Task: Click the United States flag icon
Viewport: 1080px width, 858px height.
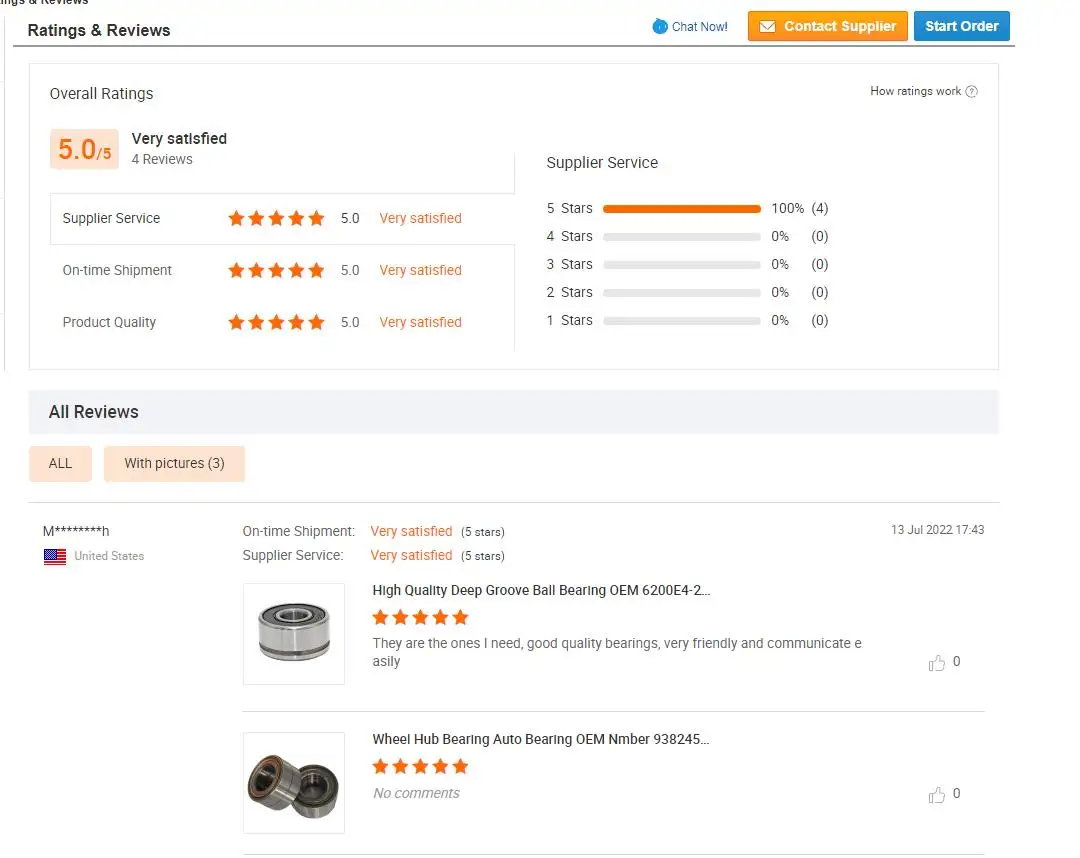Action: (55, 556)
